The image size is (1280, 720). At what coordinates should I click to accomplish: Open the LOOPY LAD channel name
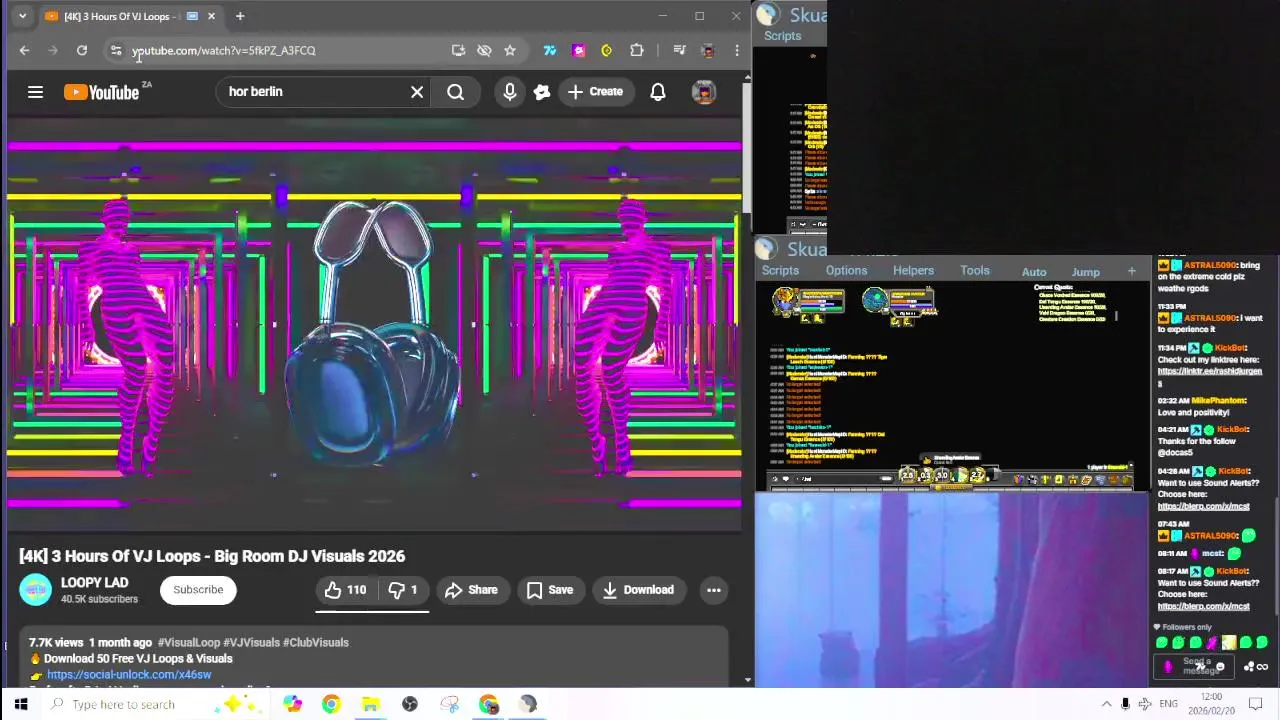click(x=94, y=582)
